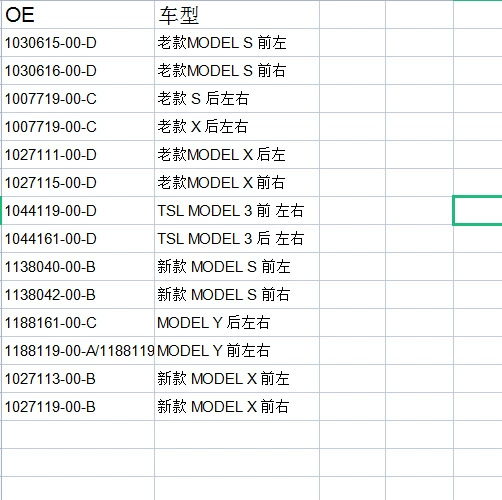This screenshot has height=500, width=502.
Task: Select cell 新款 MODEL S 前右
Action: click(237, 295)
